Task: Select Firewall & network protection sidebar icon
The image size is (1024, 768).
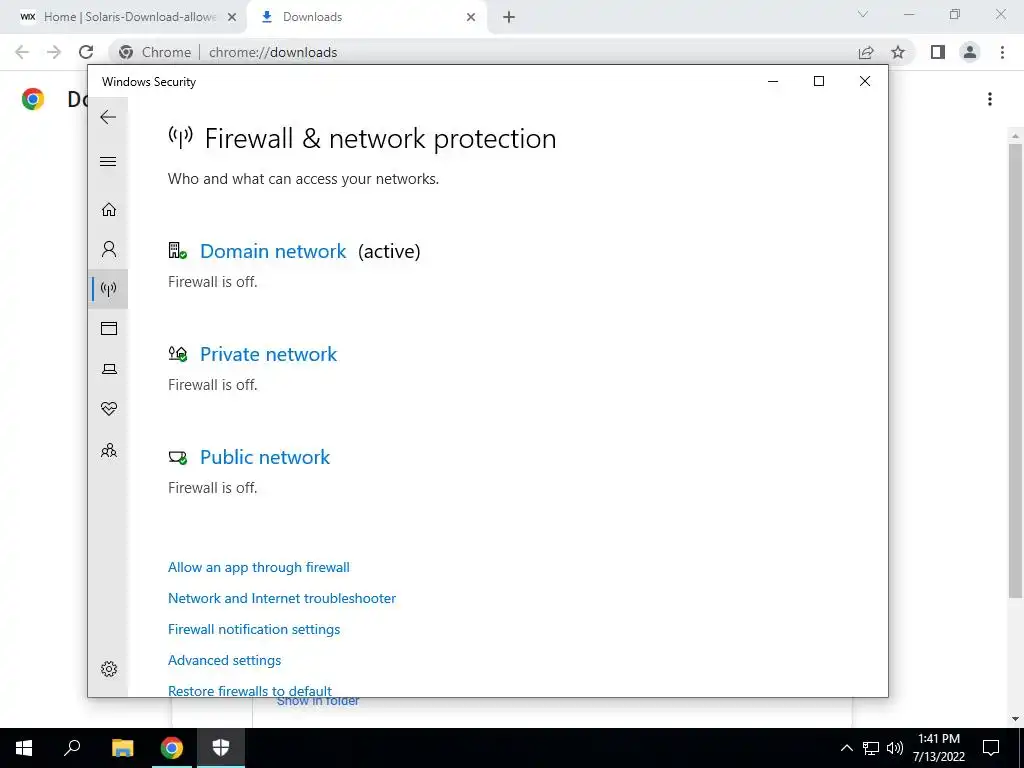Action: 109,289
